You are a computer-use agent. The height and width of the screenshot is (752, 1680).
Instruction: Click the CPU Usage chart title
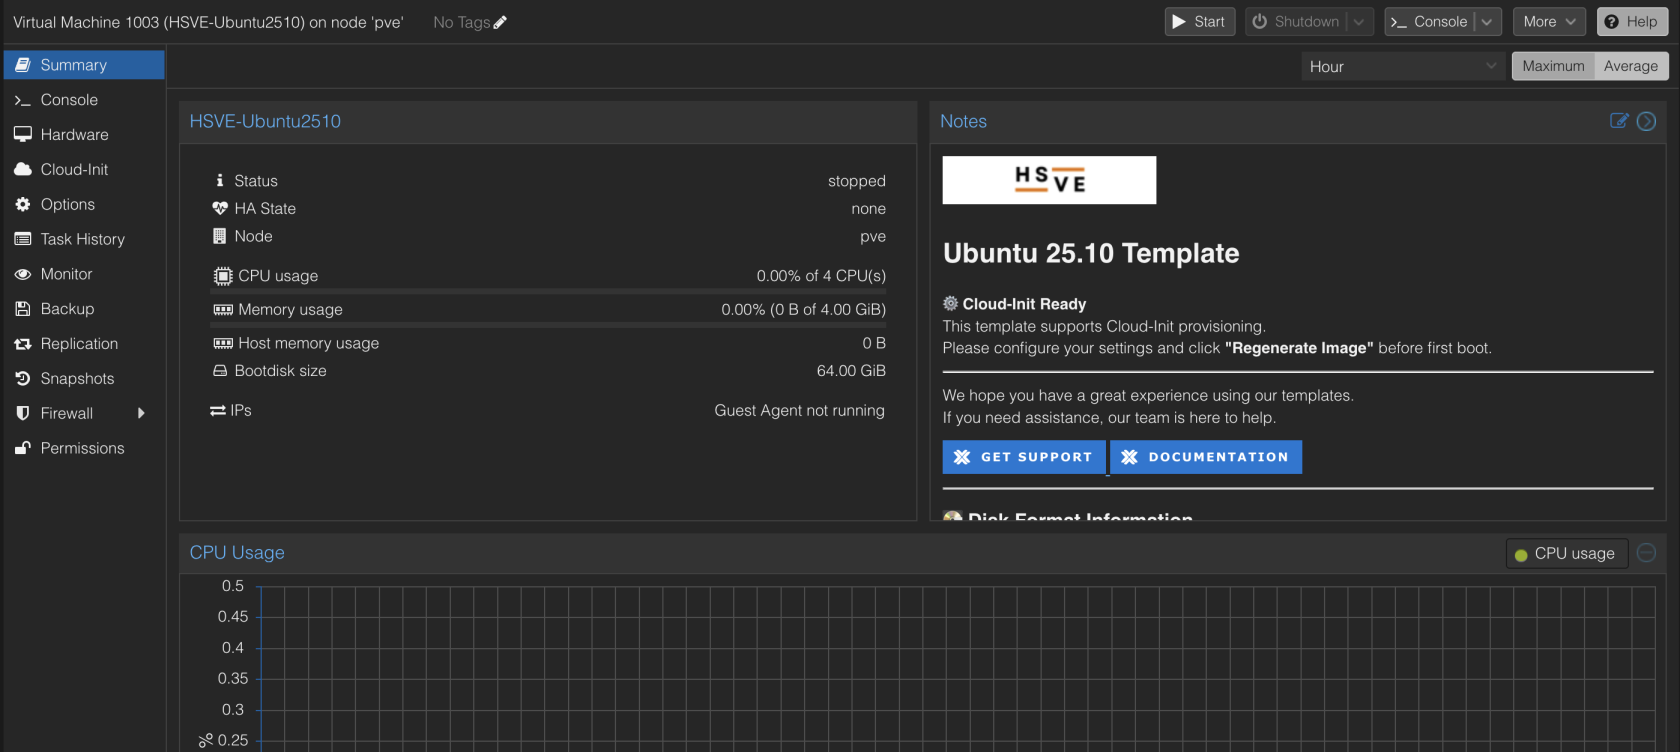pyautogui.click(x=237, y=552)
